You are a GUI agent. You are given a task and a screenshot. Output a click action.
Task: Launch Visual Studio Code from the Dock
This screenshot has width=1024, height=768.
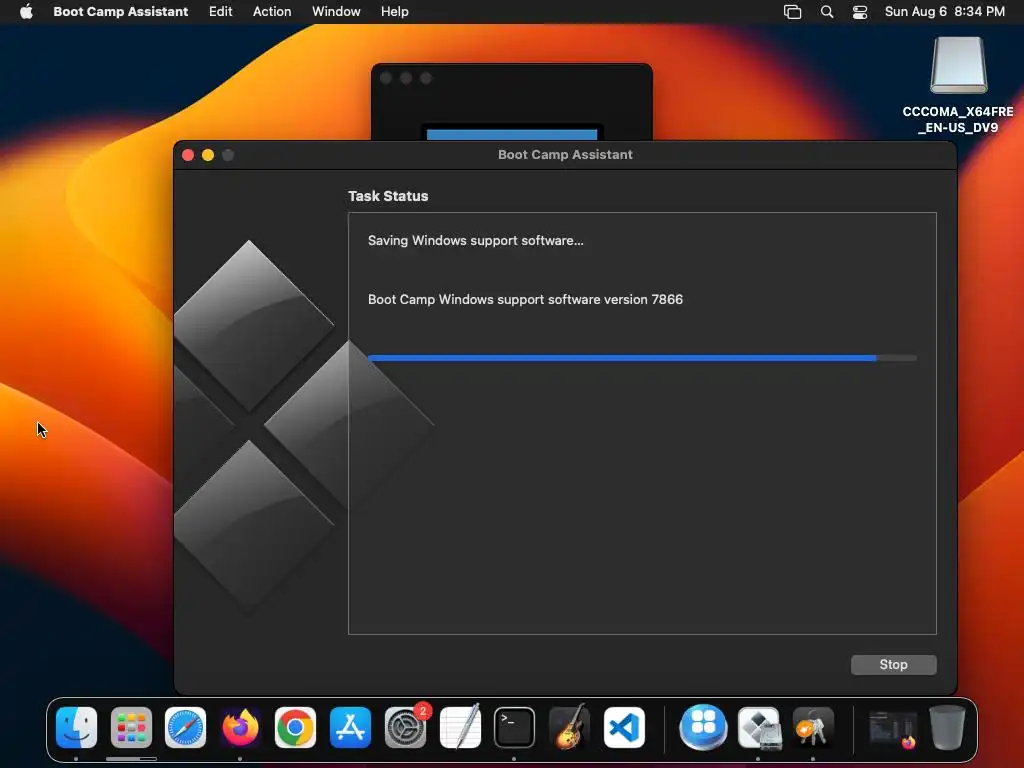624,727
